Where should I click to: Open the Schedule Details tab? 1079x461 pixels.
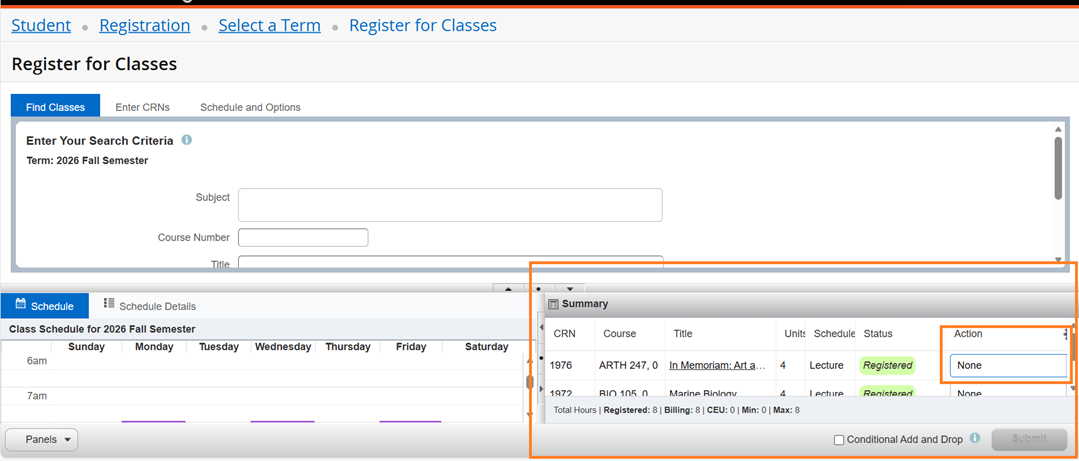point(150,306)
